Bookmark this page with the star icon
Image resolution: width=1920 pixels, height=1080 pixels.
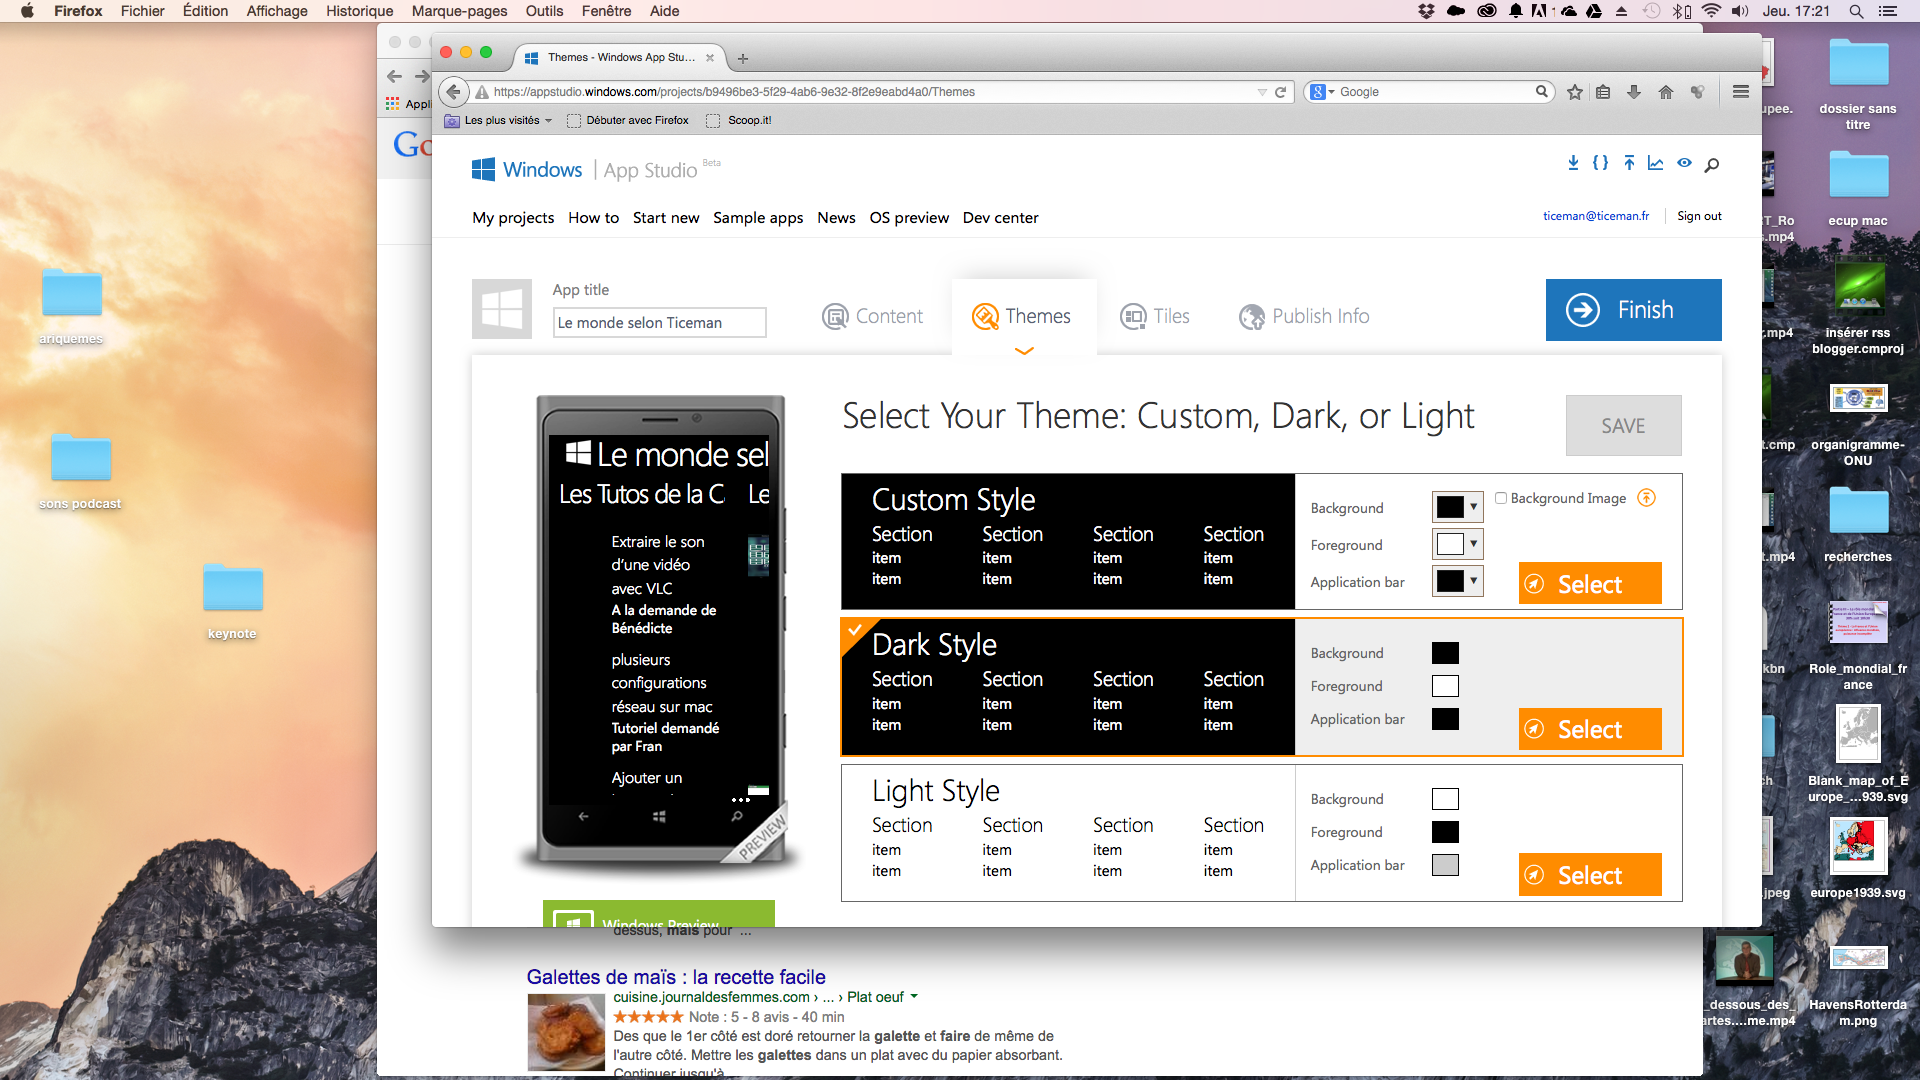[x=1575, y=92]
